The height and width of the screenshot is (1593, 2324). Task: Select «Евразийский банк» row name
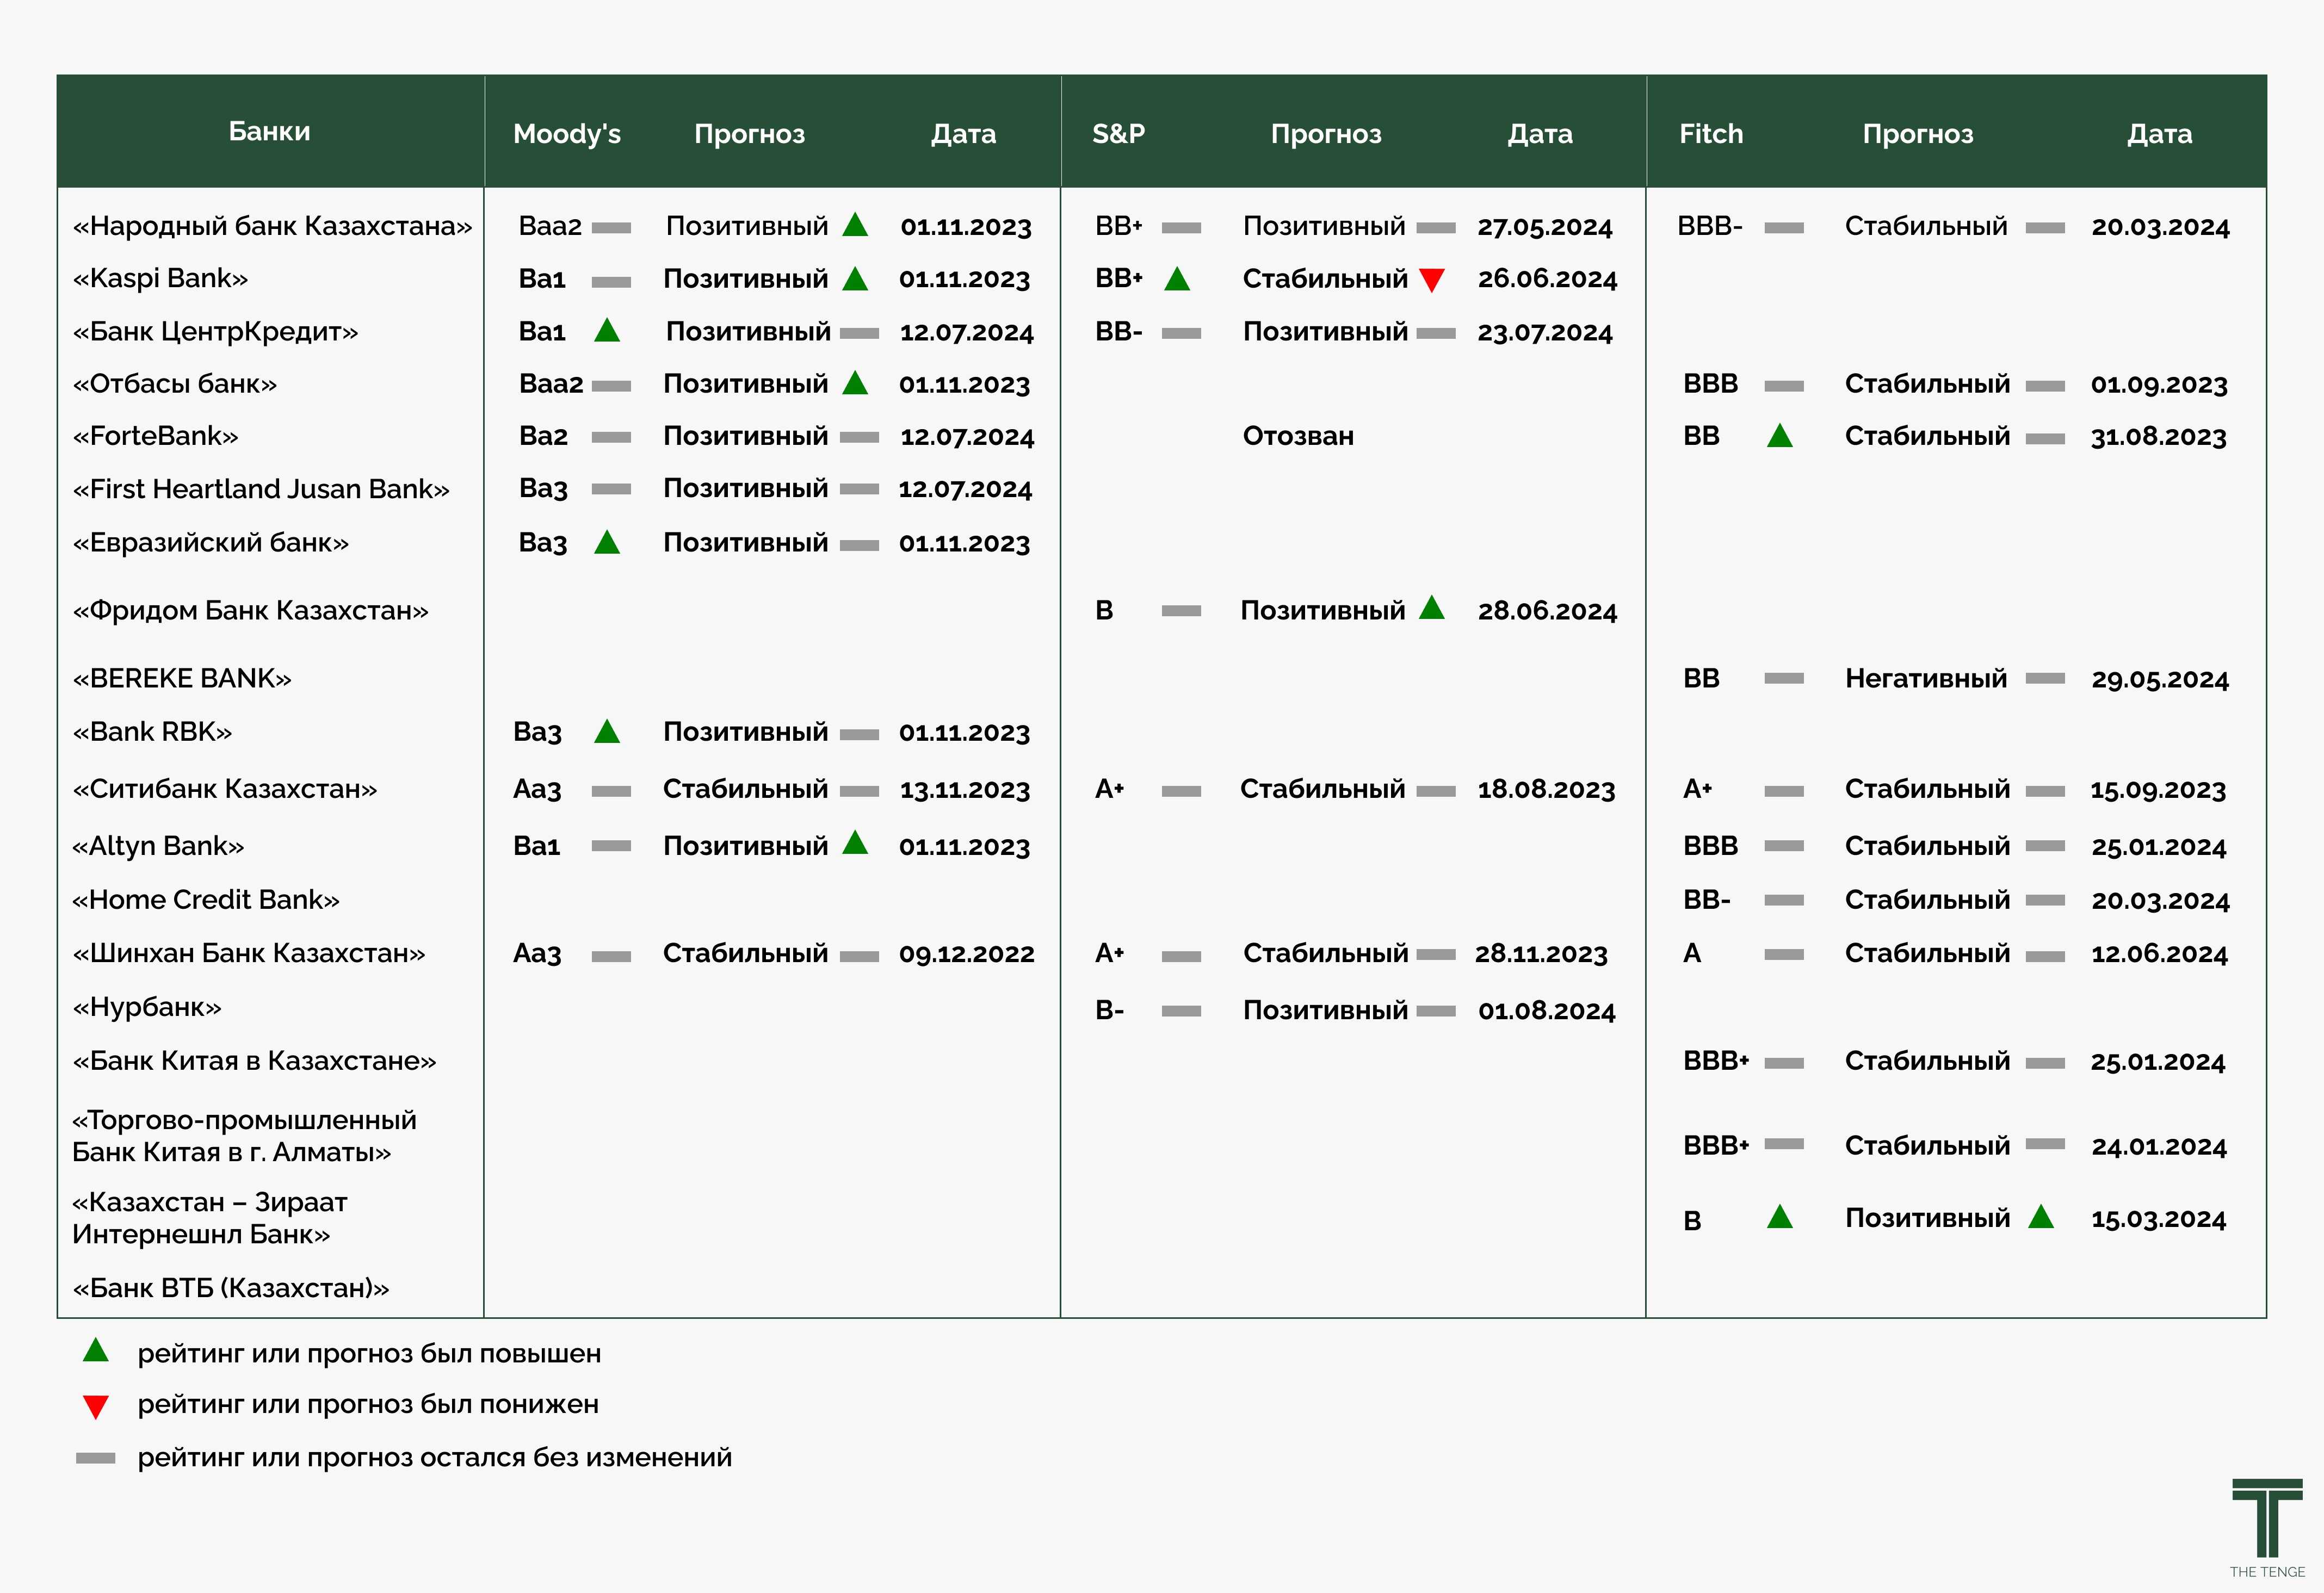tap(211, 543)
